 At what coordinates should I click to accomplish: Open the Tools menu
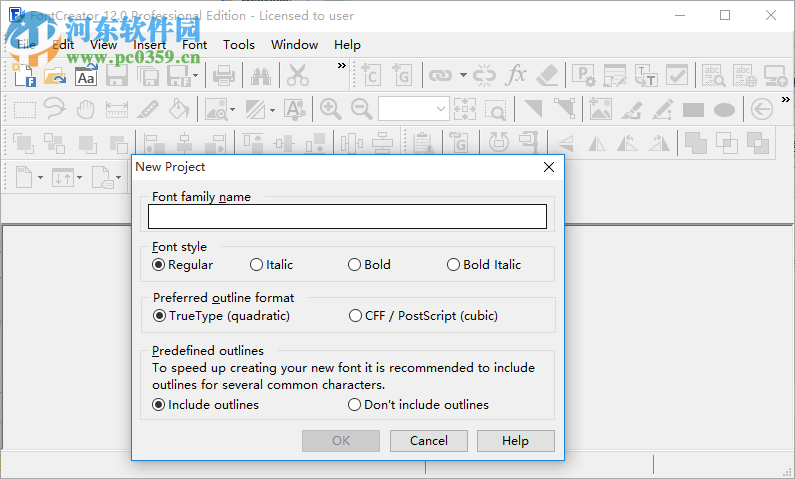point(239,45)
